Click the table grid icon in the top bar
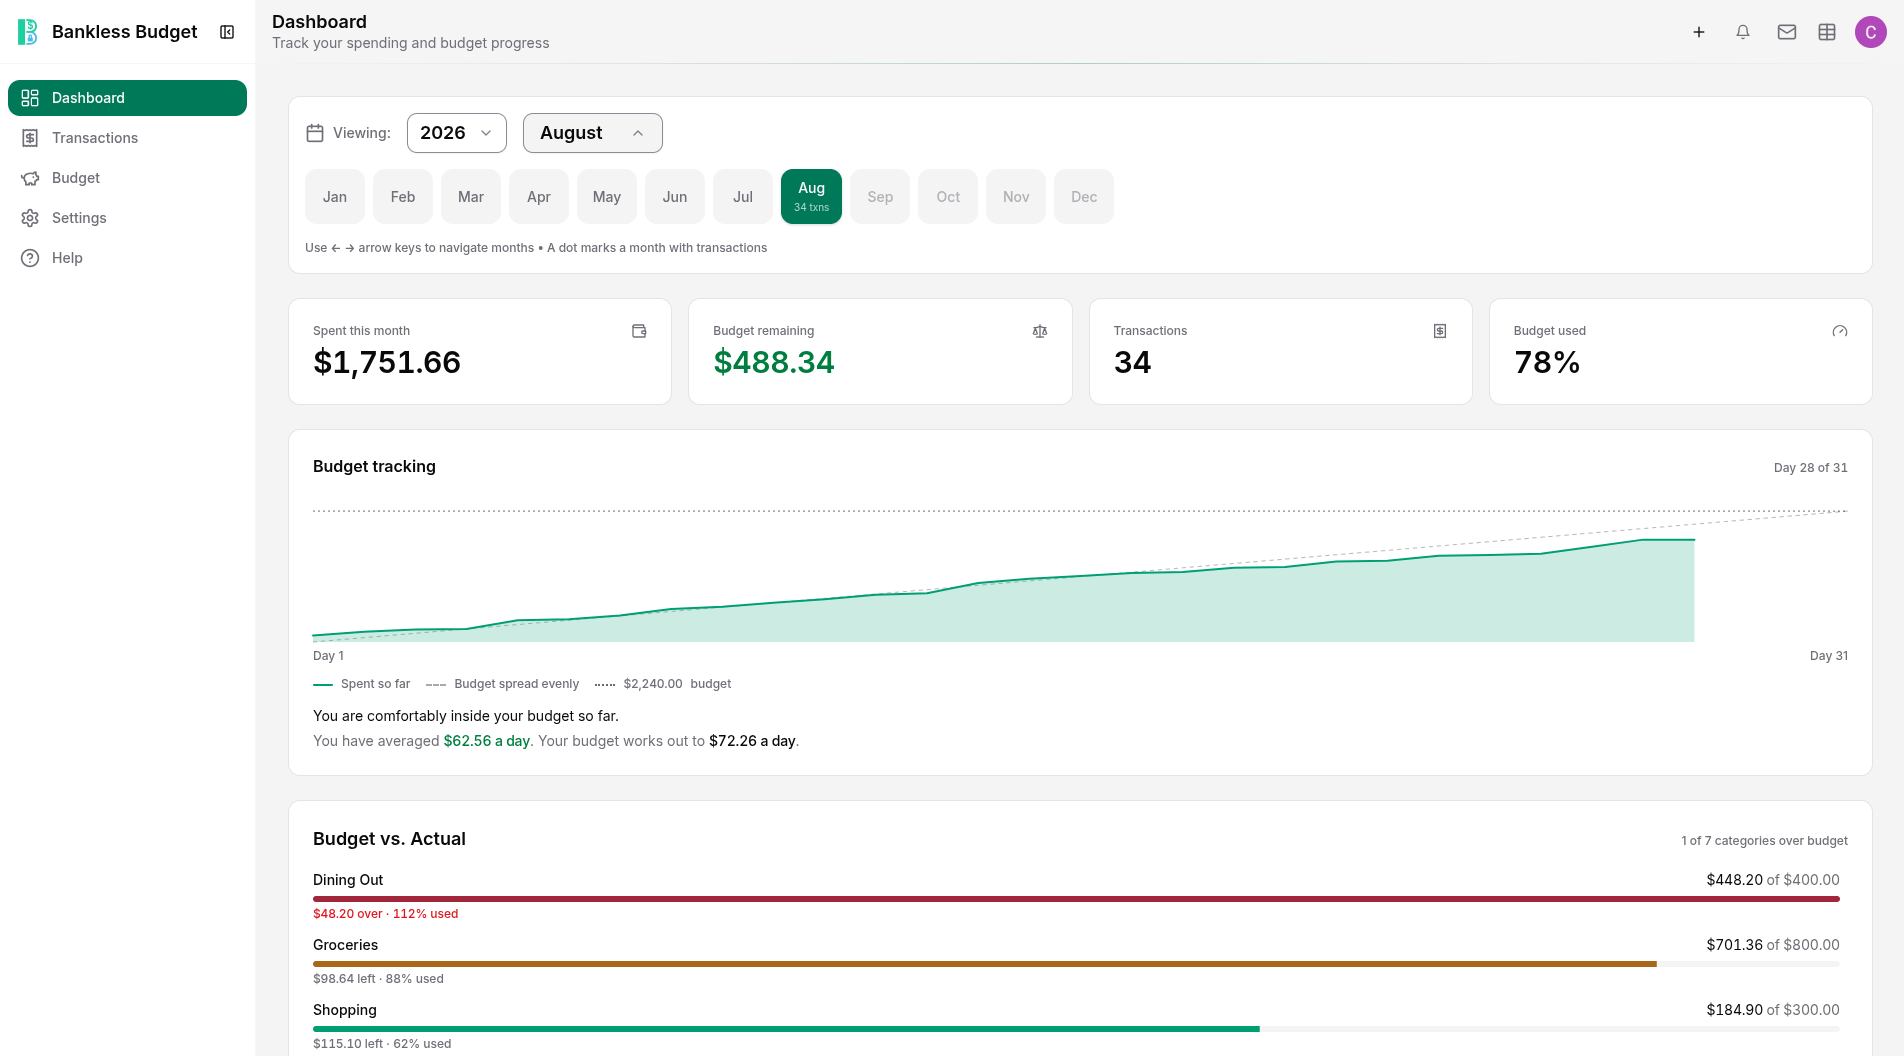Screen dimensions: 1904x1056 tap(1827, 32)
